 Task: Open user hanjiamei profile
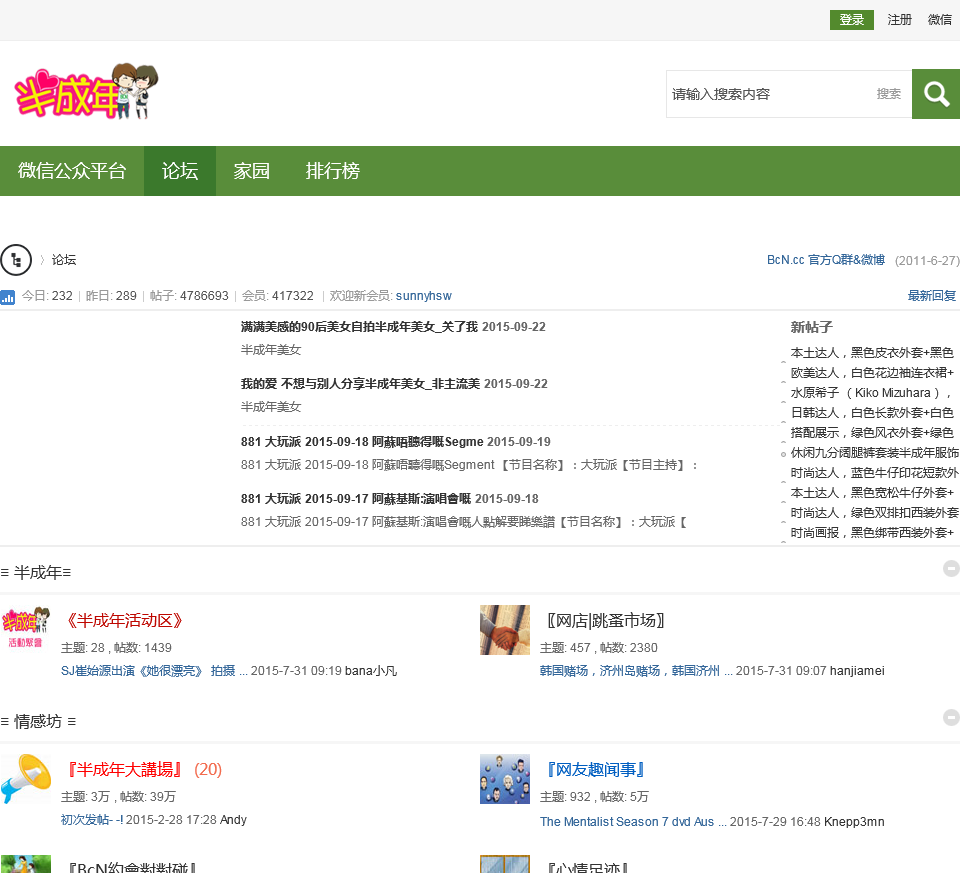point(857,671)
